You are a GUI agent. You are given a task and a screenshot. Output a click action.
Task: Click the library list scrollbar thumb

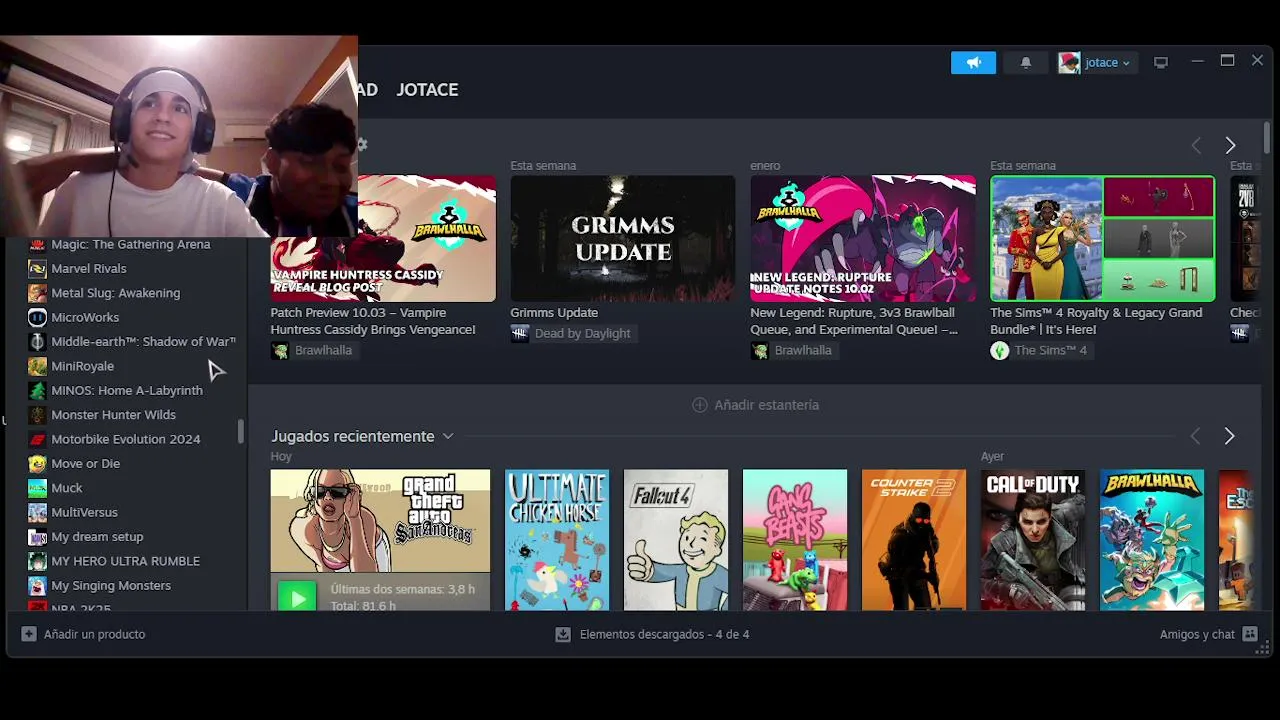click(241, 432)
